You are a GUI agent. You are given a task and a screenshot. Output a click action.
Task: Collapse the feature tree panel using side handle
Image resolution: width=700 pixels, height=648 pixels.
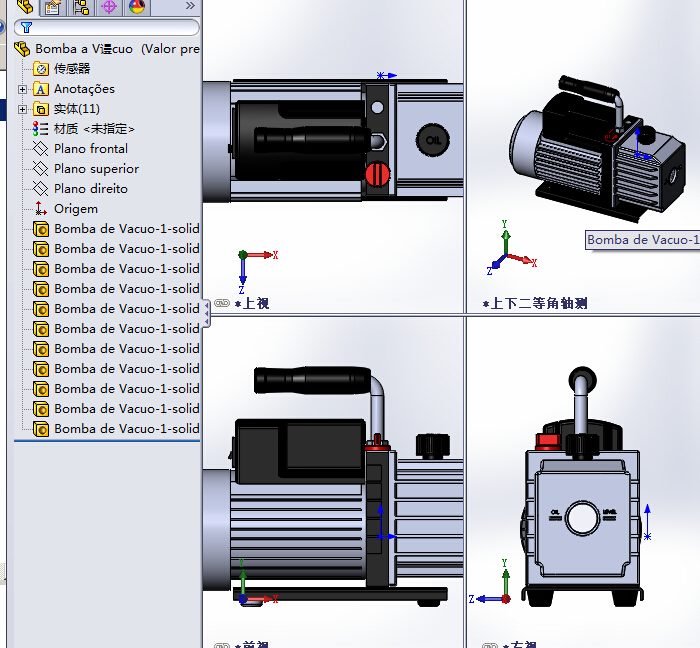pos(206,314)
